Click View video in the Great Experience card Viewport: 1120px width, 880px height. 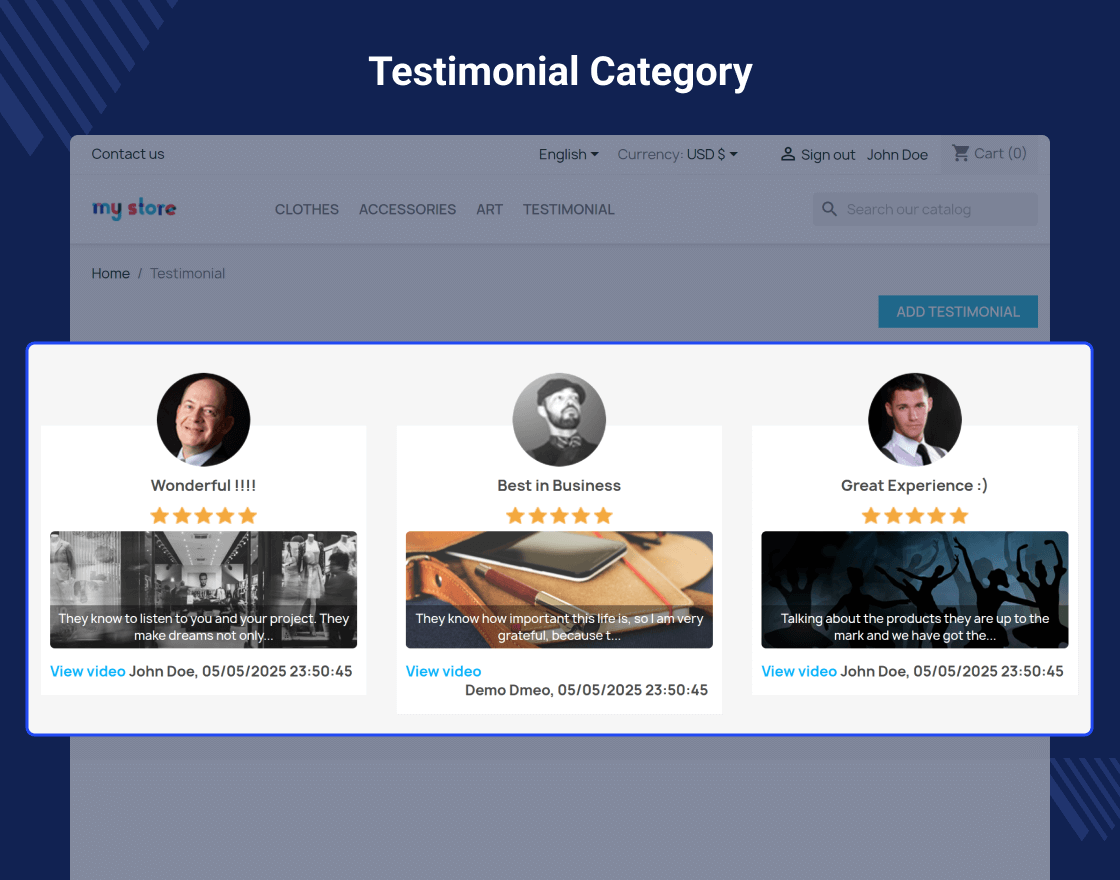(799, 671)
